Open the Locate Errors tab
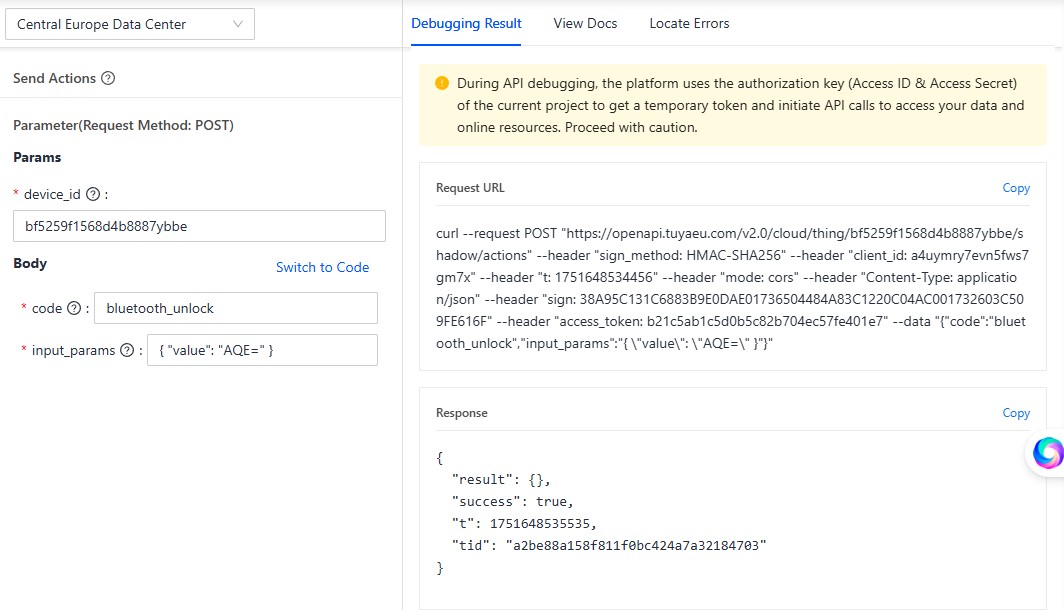1064x610 pixels. [689, 24]
